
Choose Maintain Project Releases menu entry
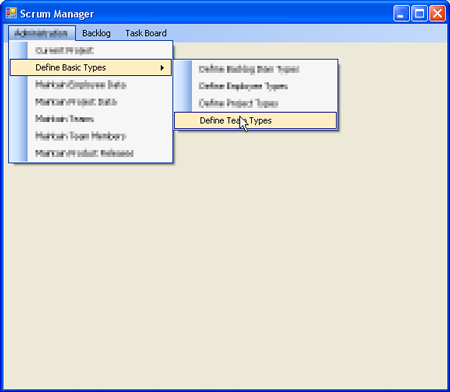pyautogui.click(x=91, y=153)
